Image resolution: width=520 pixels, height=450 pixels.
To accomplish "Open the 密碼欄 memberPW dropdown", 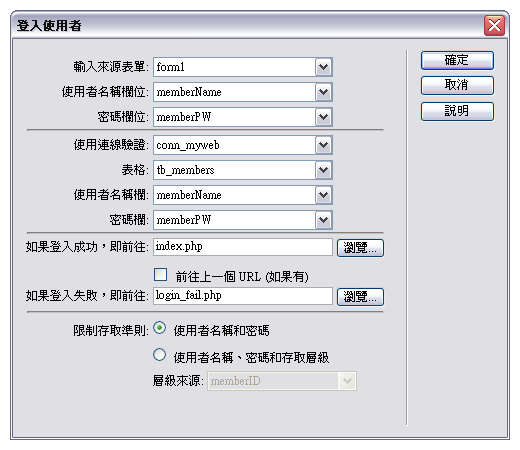I will point(323,220).
